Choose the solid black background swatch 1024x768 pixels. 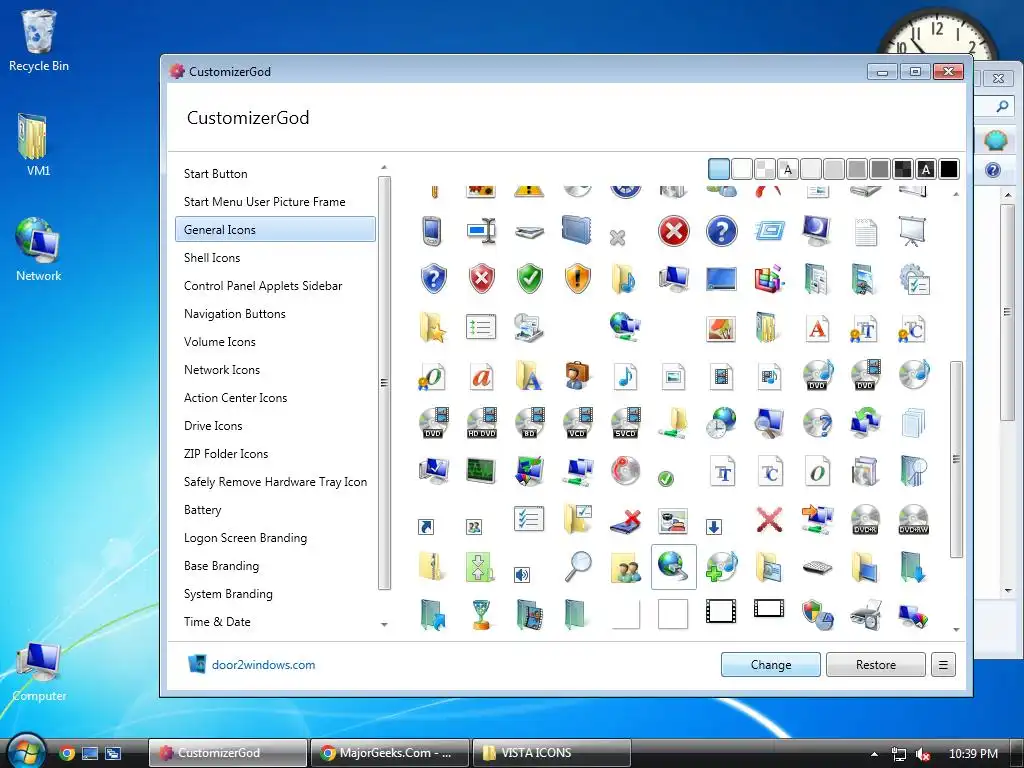click(x=949, y=169)
